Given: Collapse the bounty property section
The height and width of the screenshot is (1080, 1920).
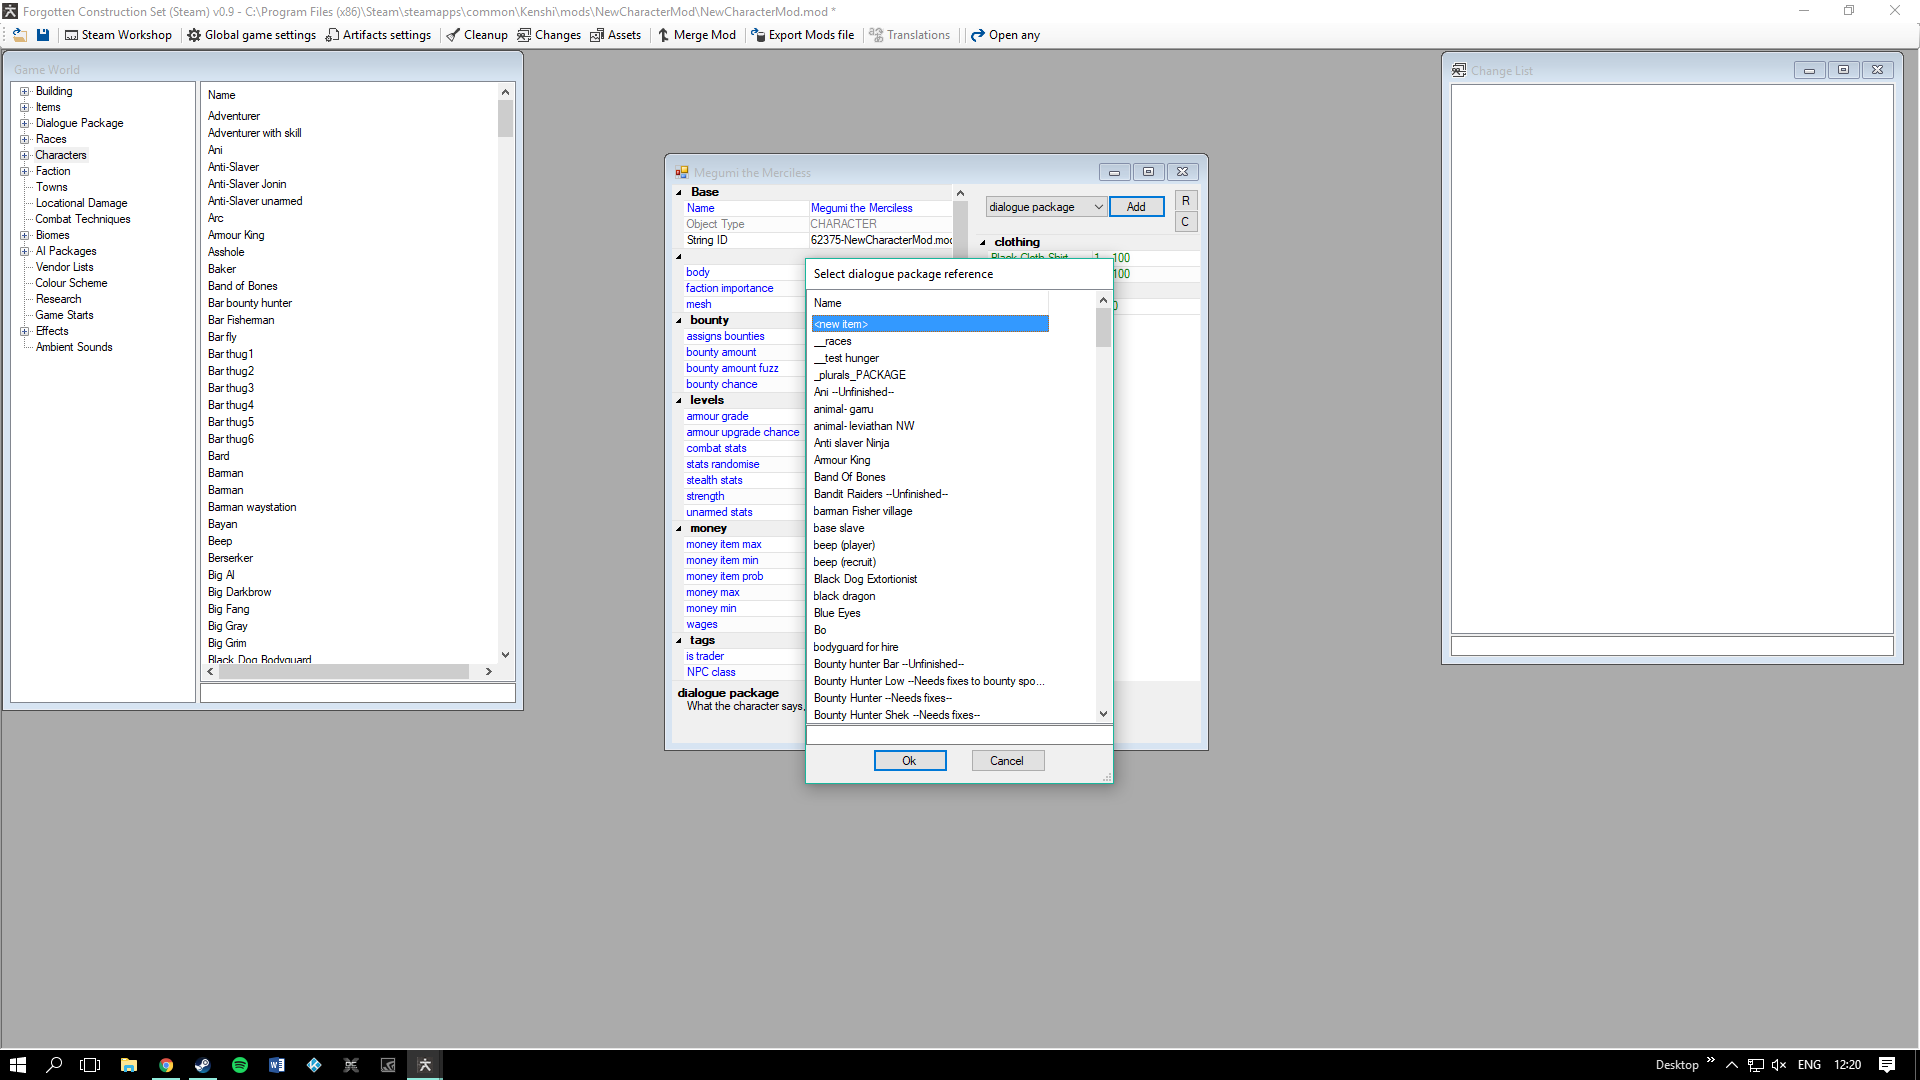Looking at the screenshot, I should [x=679, y=321].
